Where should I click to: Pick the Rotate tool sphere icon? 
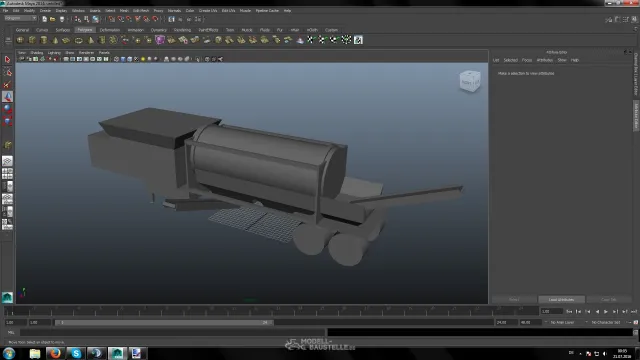tap(7, 109)
